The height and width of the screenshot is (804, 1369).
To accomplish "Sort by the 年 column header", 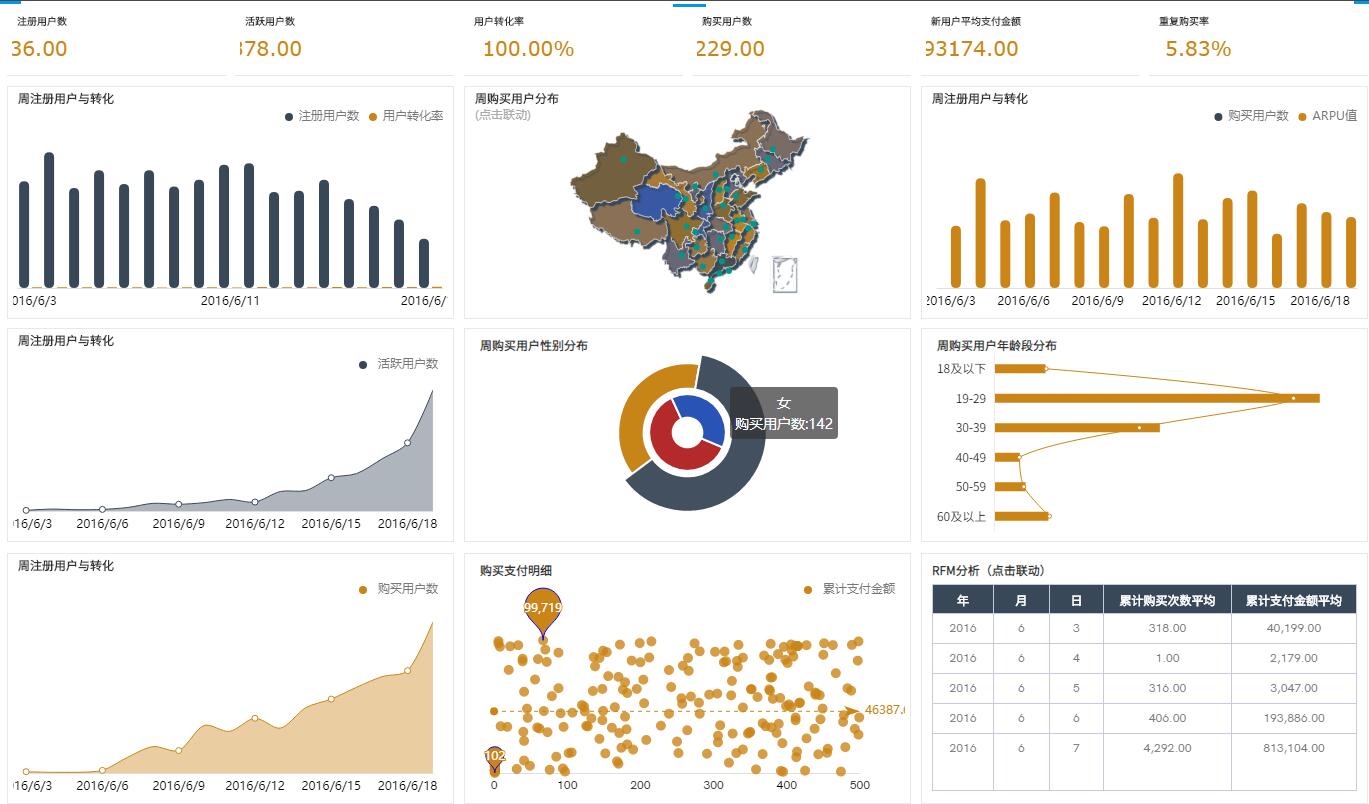I will click(x=963, y=600).
